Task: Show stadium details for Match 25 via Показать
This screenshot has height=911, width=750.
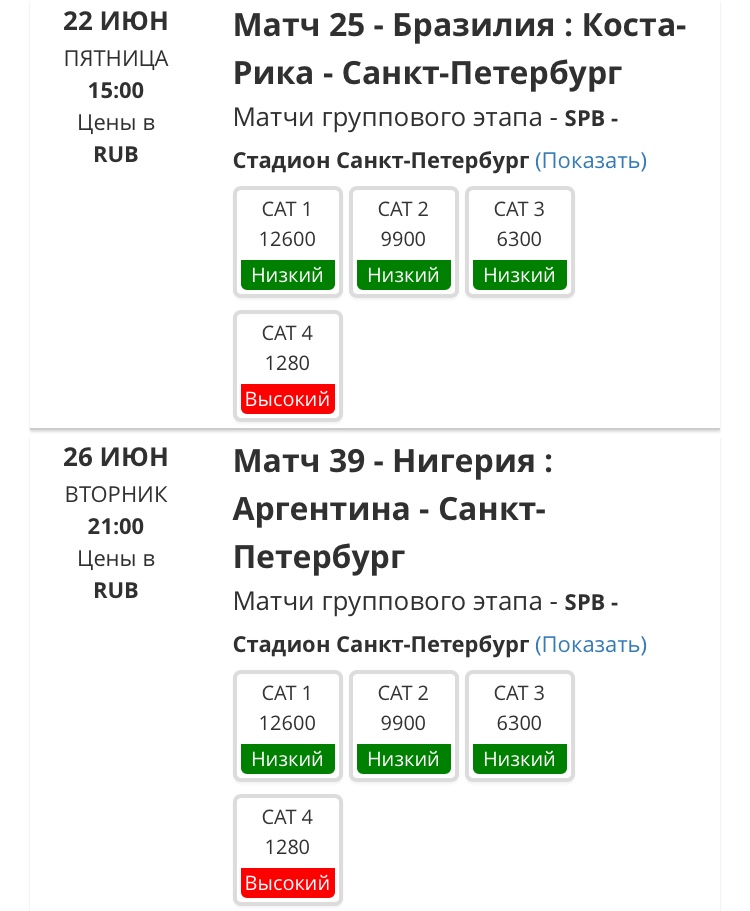Action: point(591,160)
